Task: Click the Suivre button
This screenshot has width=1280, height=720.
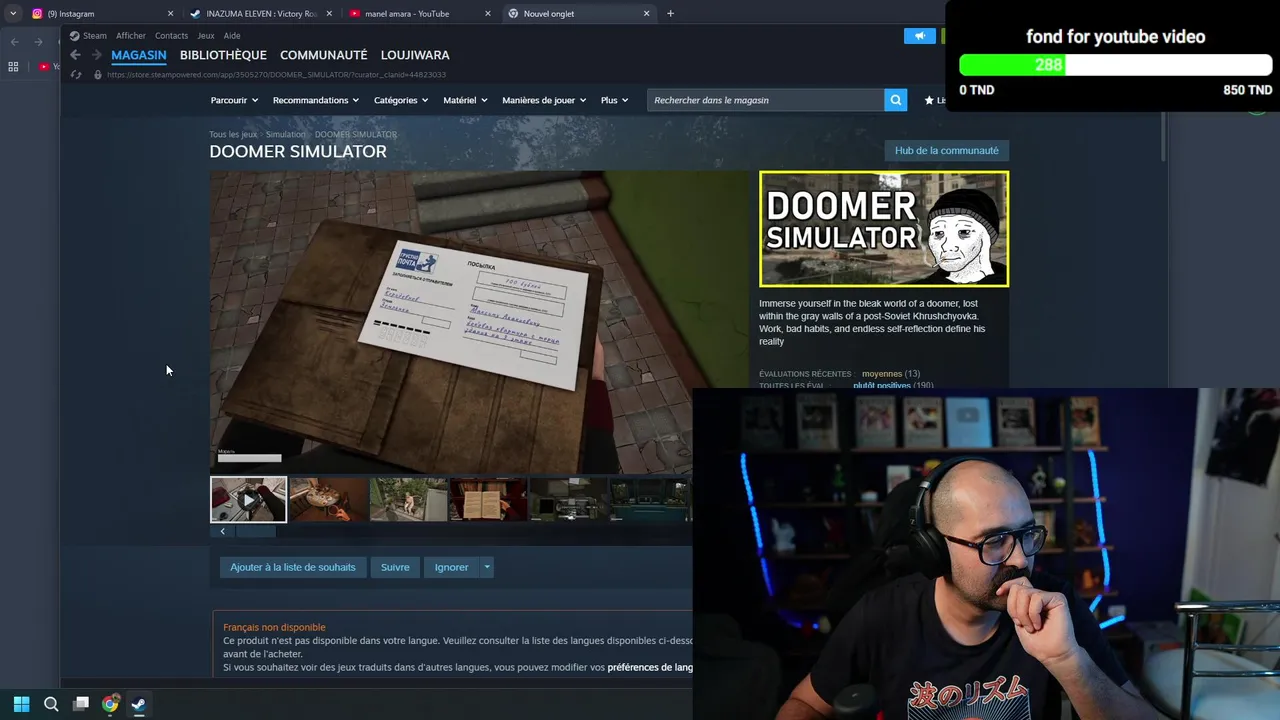Action: [395, 567]
